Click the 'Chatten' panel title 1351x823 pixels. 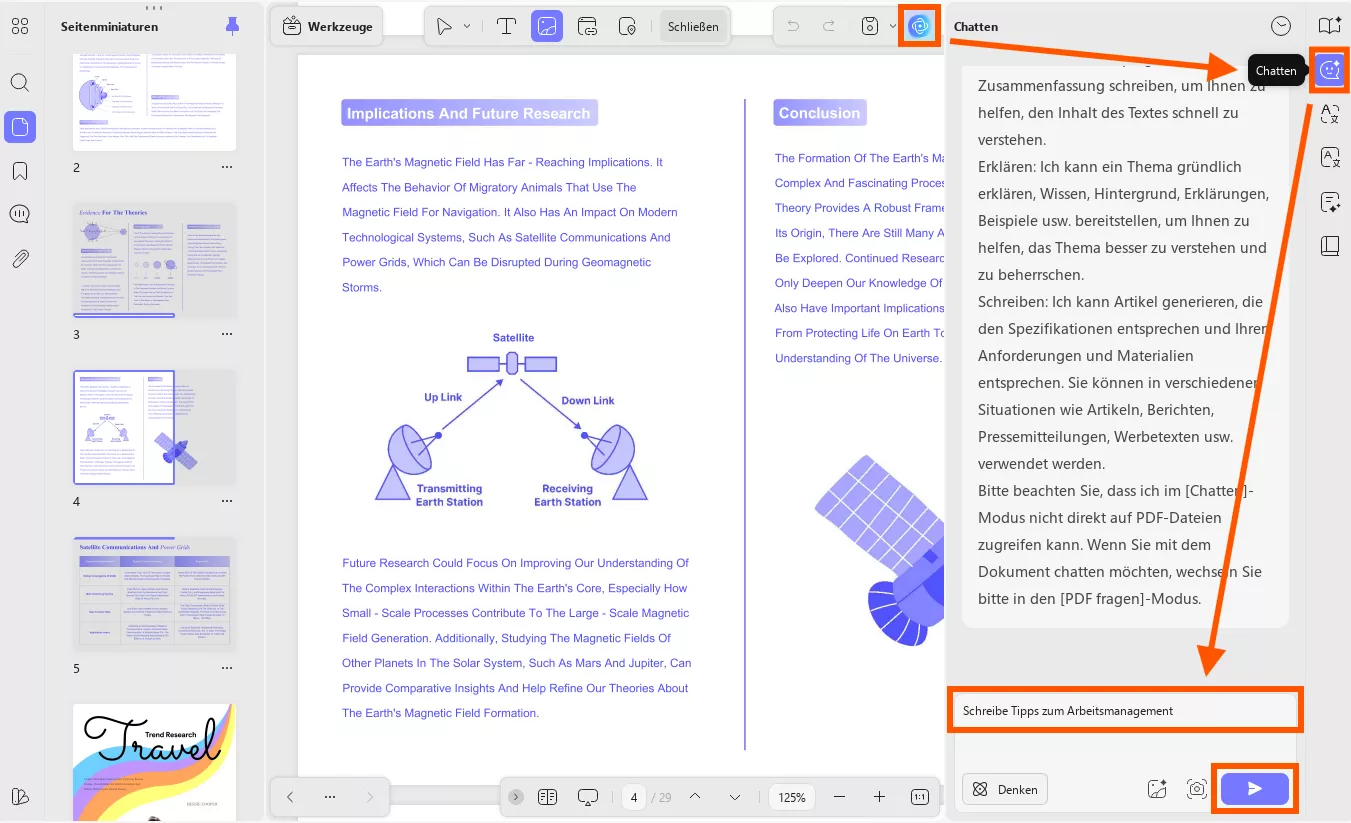click(x=976, y=27)
